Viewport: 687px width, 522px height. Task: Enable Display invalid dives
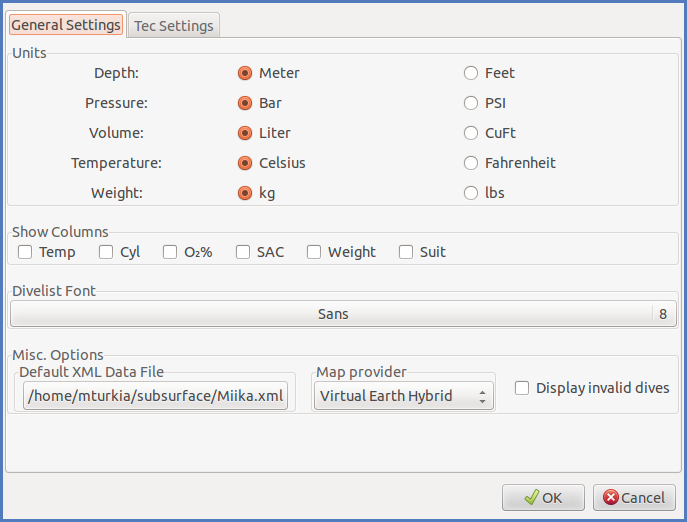click(x=522, y=388)
